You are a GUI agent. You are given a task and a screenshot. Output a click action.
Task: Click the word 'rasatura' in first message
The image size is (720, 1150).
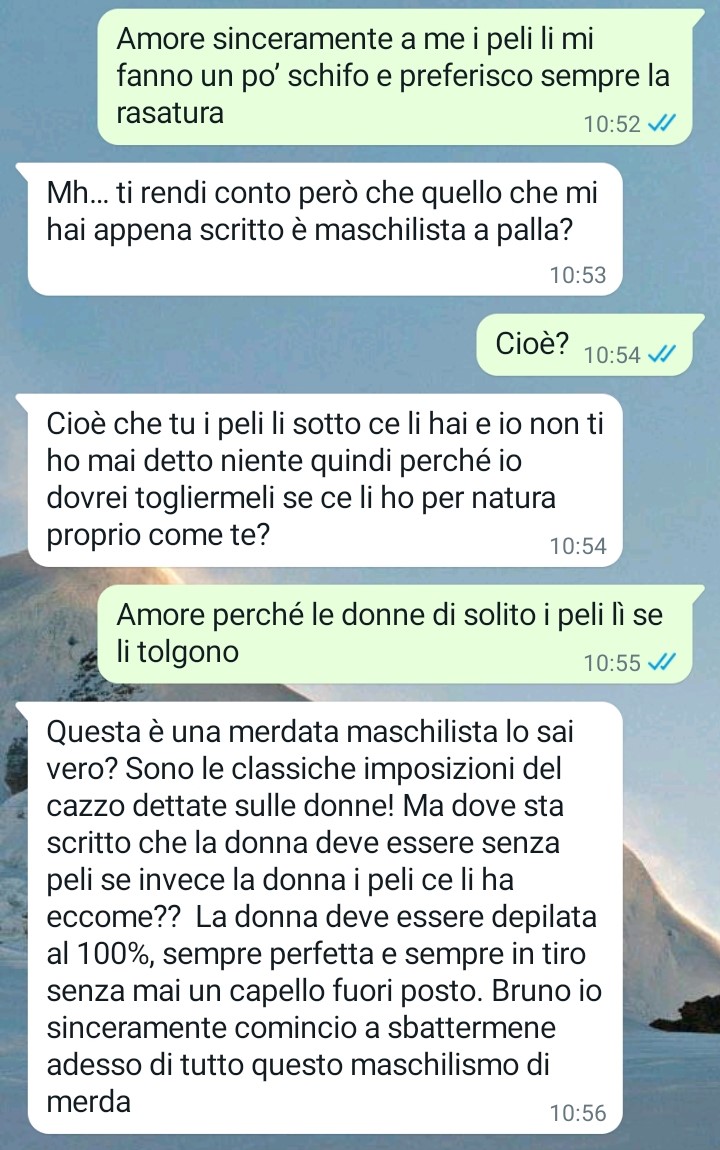[x=170, y=114]
